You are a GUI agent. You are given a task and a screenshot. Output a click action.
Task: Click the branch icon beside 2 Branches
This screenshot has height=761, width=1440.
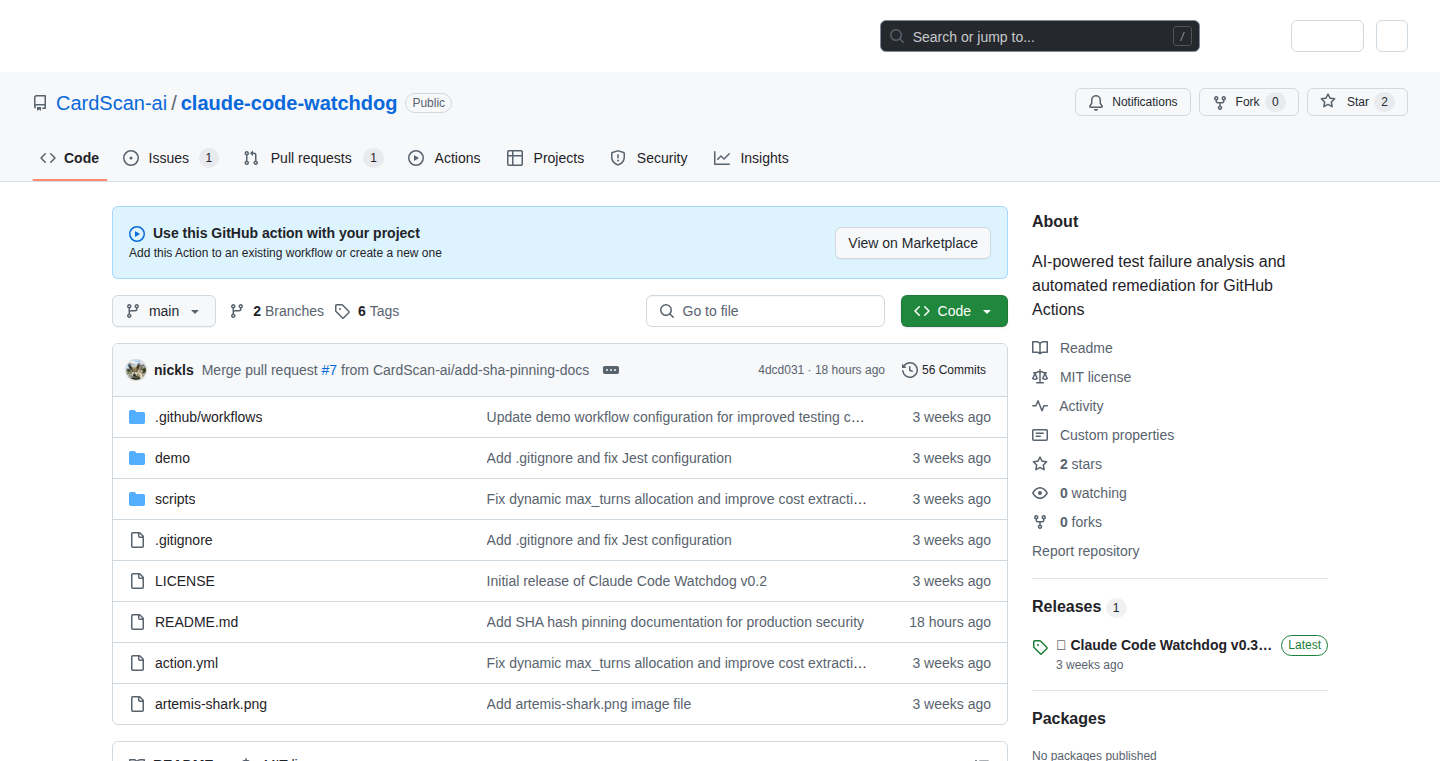click(237, 311)
